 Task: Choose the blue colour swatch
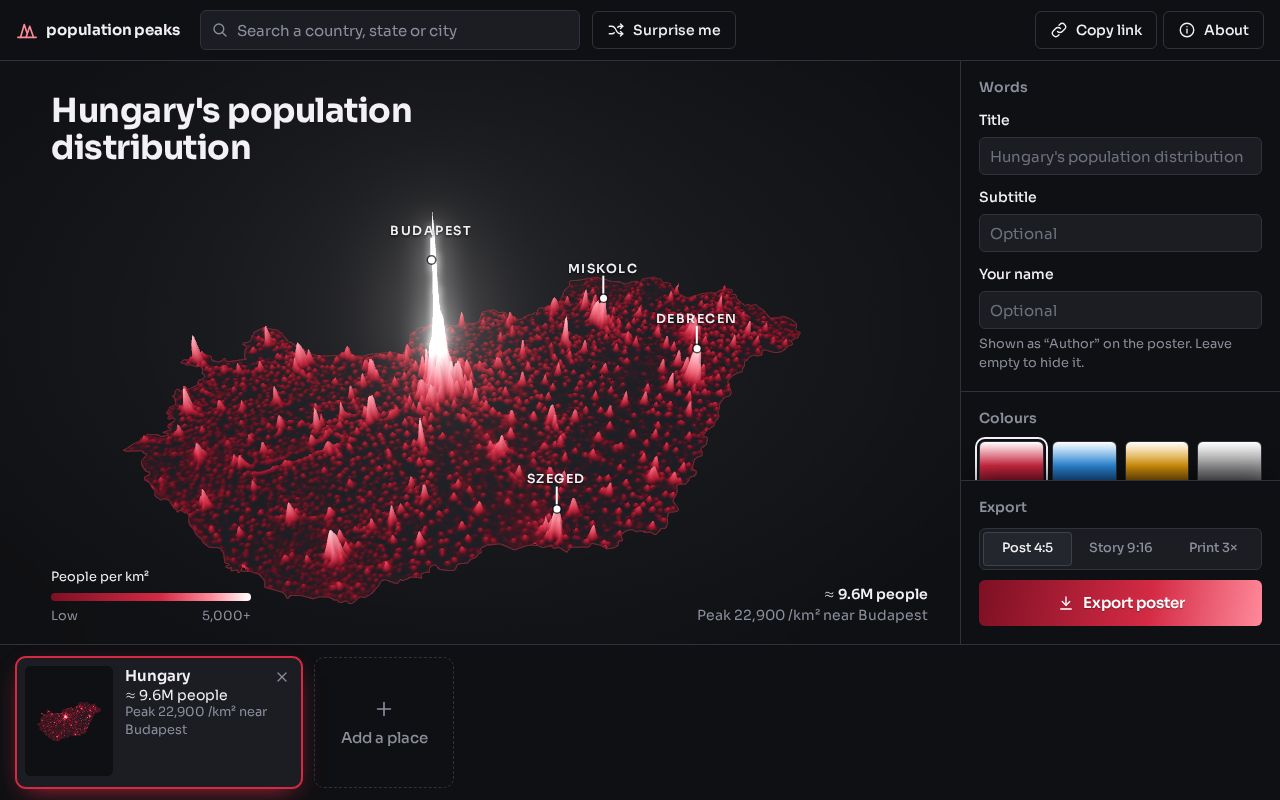[x=1084, y=461]
